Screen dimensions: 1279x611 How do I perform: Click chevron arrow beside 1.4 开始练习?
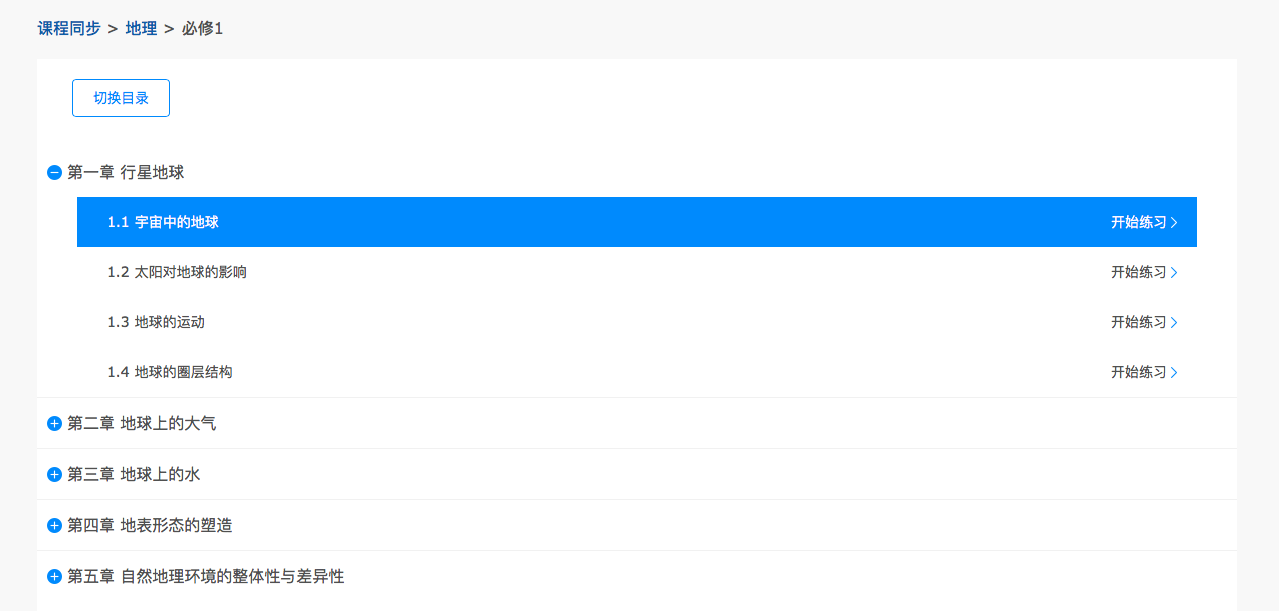click(x=1174, y=373)
